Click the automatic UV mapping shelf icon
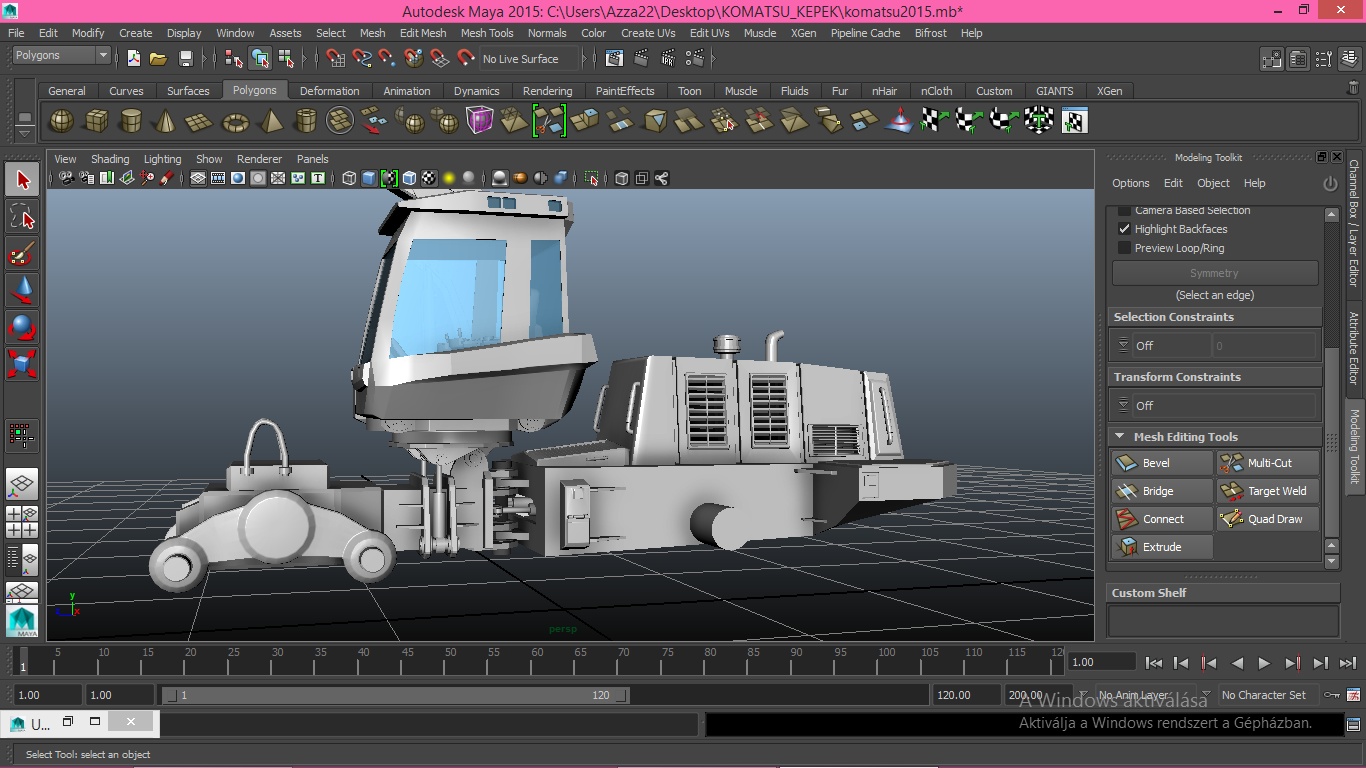 point(1039,121)
